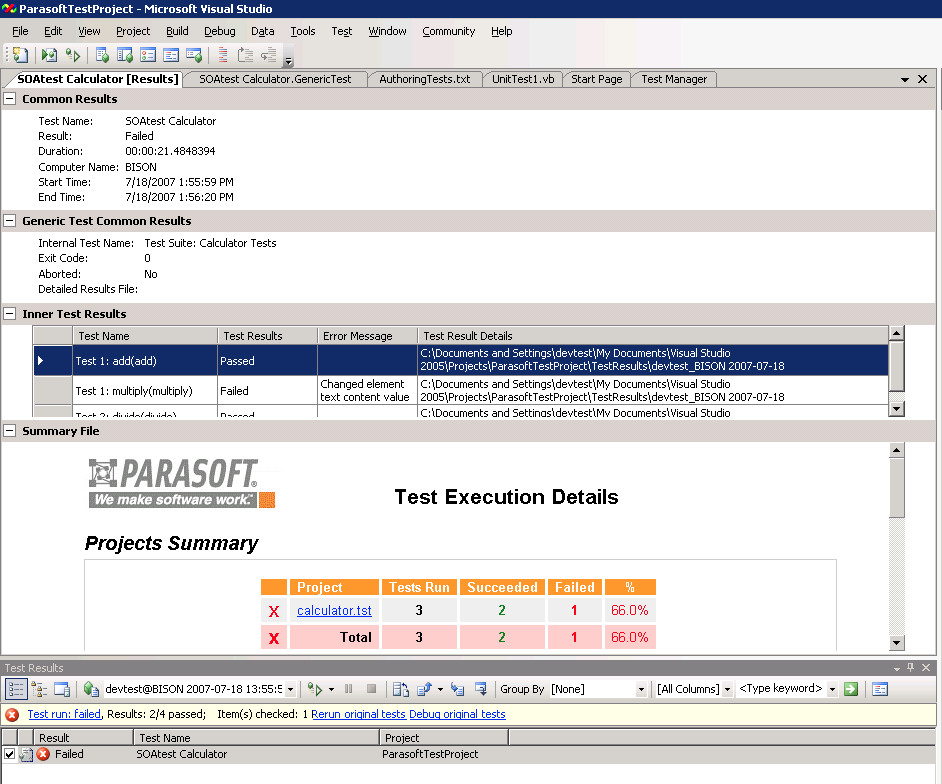942x784 pixels.
Task: Click the red failed status icon in yellow bar
Action: 12,714
